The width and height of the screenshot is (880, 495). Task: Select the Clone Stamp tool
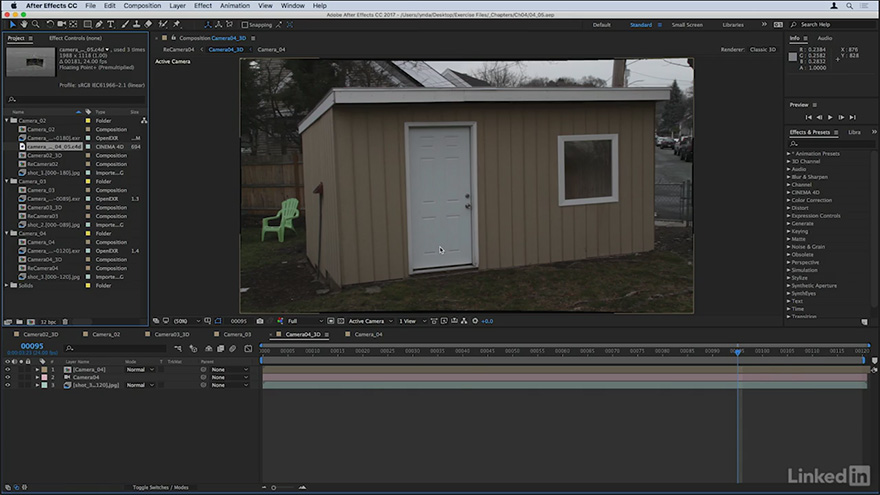click(x=136, y=24)
